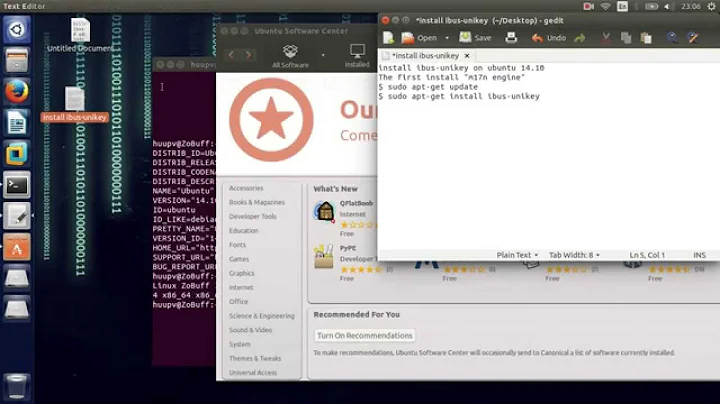The width and height of the screenshot is (720, 404).
Task: Open Developer Tools category
Action: tap(253, 217)
